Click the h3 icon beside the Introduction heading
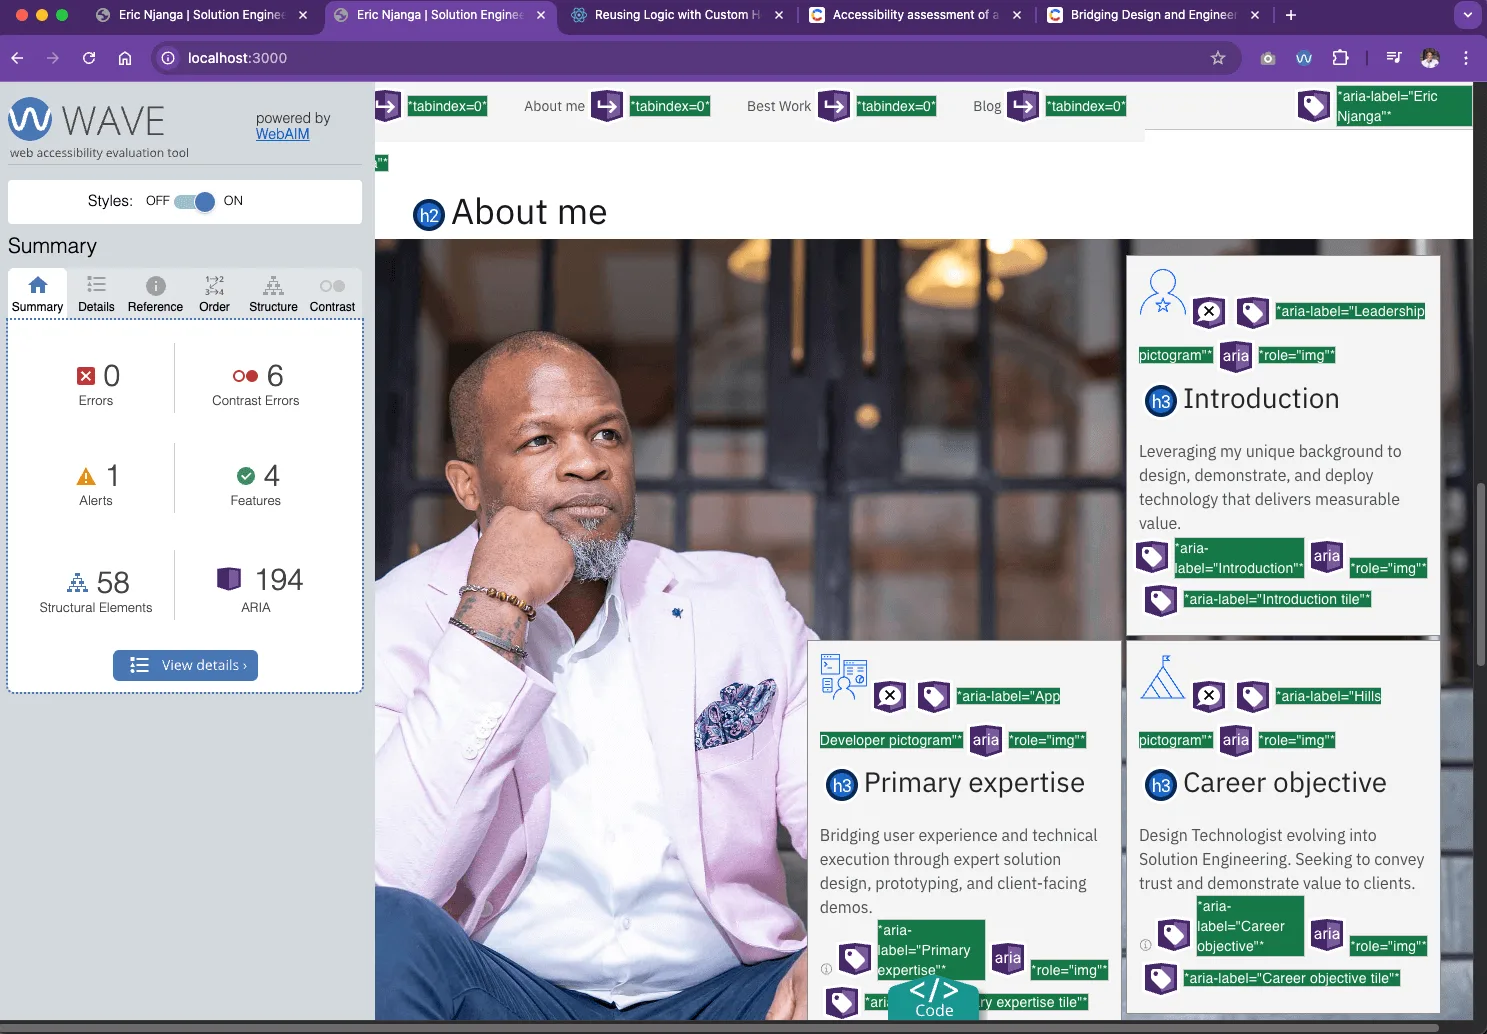Screen dimensions: 1487x1034 (1160, 401)
